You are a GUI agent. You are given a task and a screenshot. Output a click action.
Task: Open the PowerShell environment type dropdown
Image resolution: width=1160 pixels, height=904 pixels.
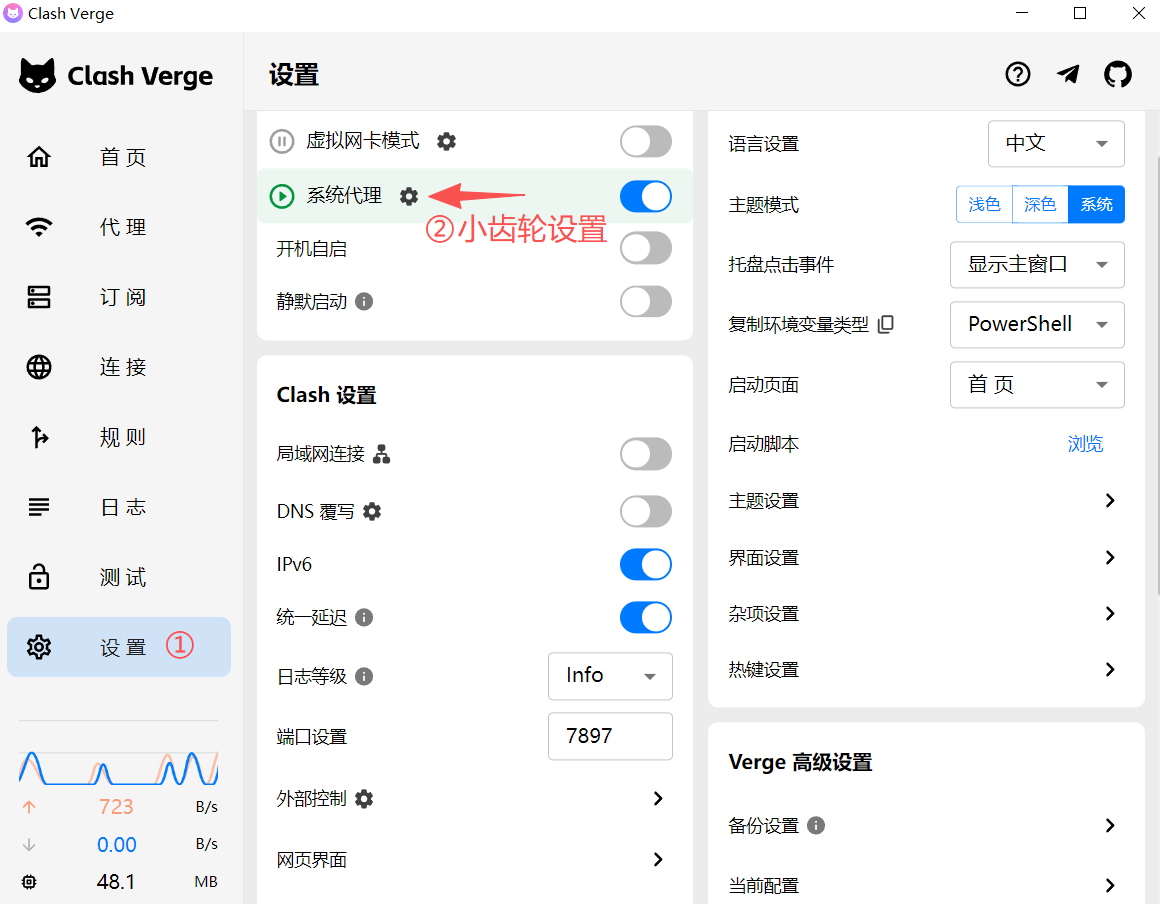click(1037, 324)
